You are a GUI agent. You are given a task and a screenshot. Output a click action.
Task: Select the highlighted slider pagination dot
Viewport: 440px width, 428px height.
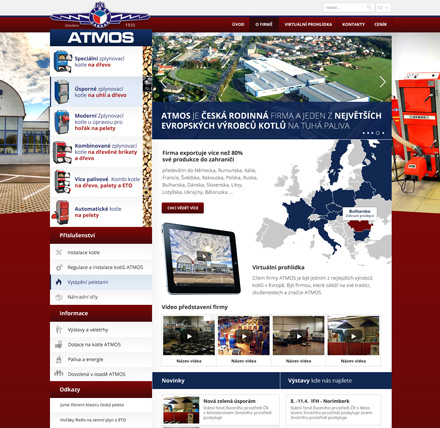[378, 133]
